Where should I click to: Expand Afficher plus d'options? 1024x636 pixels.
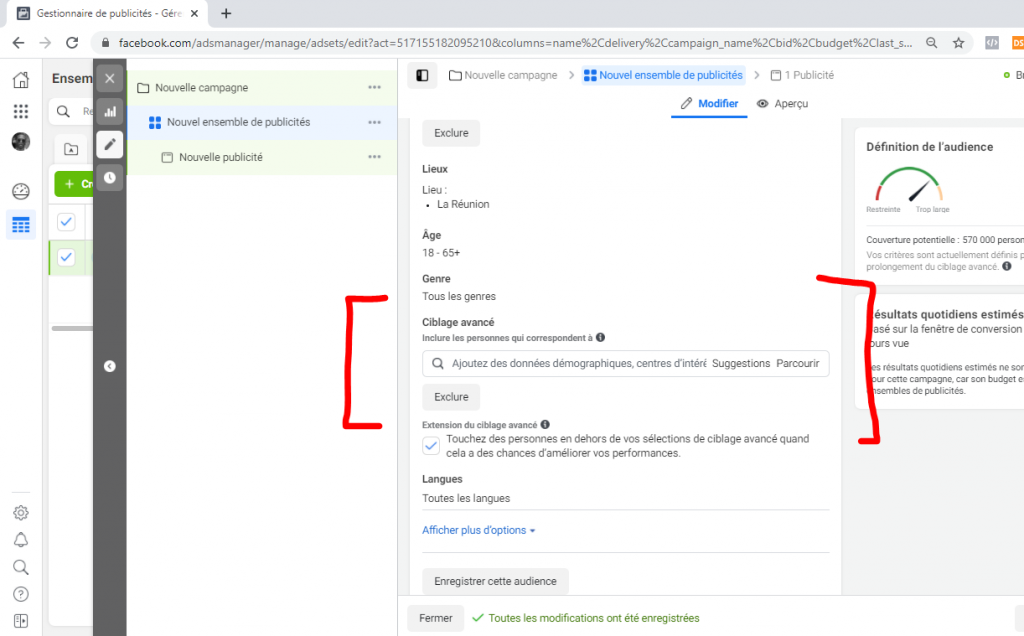click(x=478, y=530)
